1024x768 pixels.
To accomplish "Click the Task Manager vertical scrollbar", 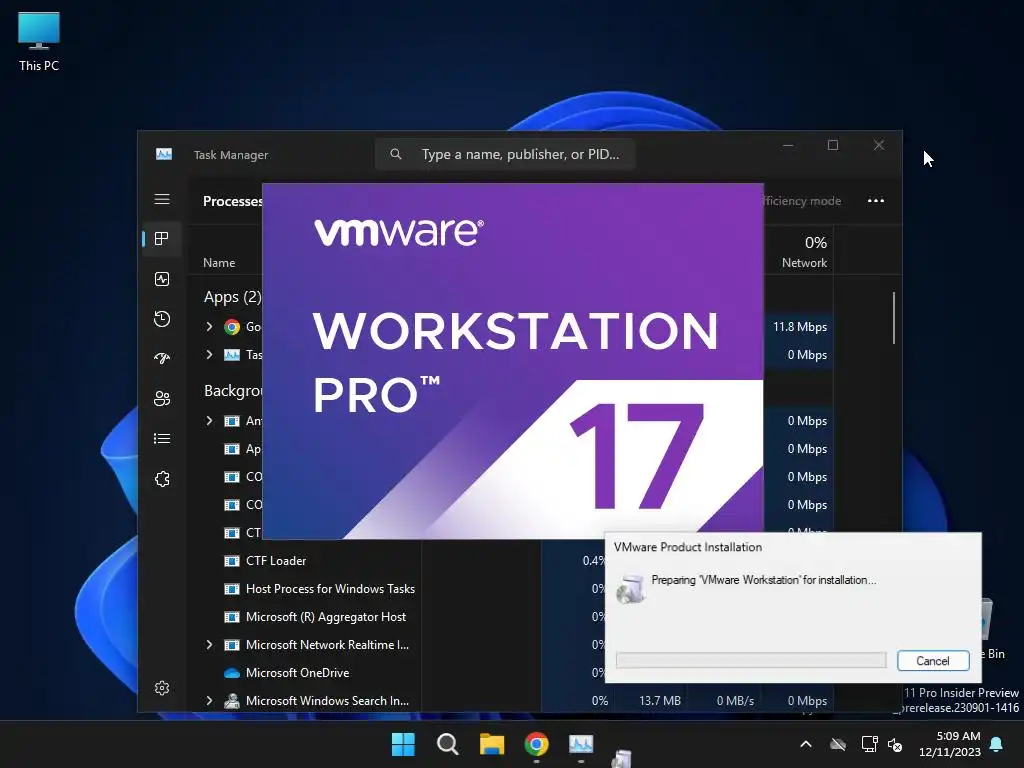I will click(x=893, y=318).
